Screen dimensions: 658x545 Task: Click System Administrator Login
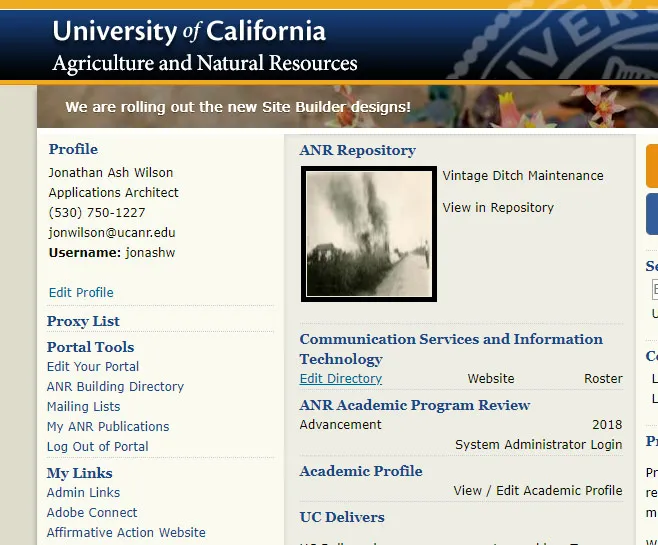click(538, 445)
